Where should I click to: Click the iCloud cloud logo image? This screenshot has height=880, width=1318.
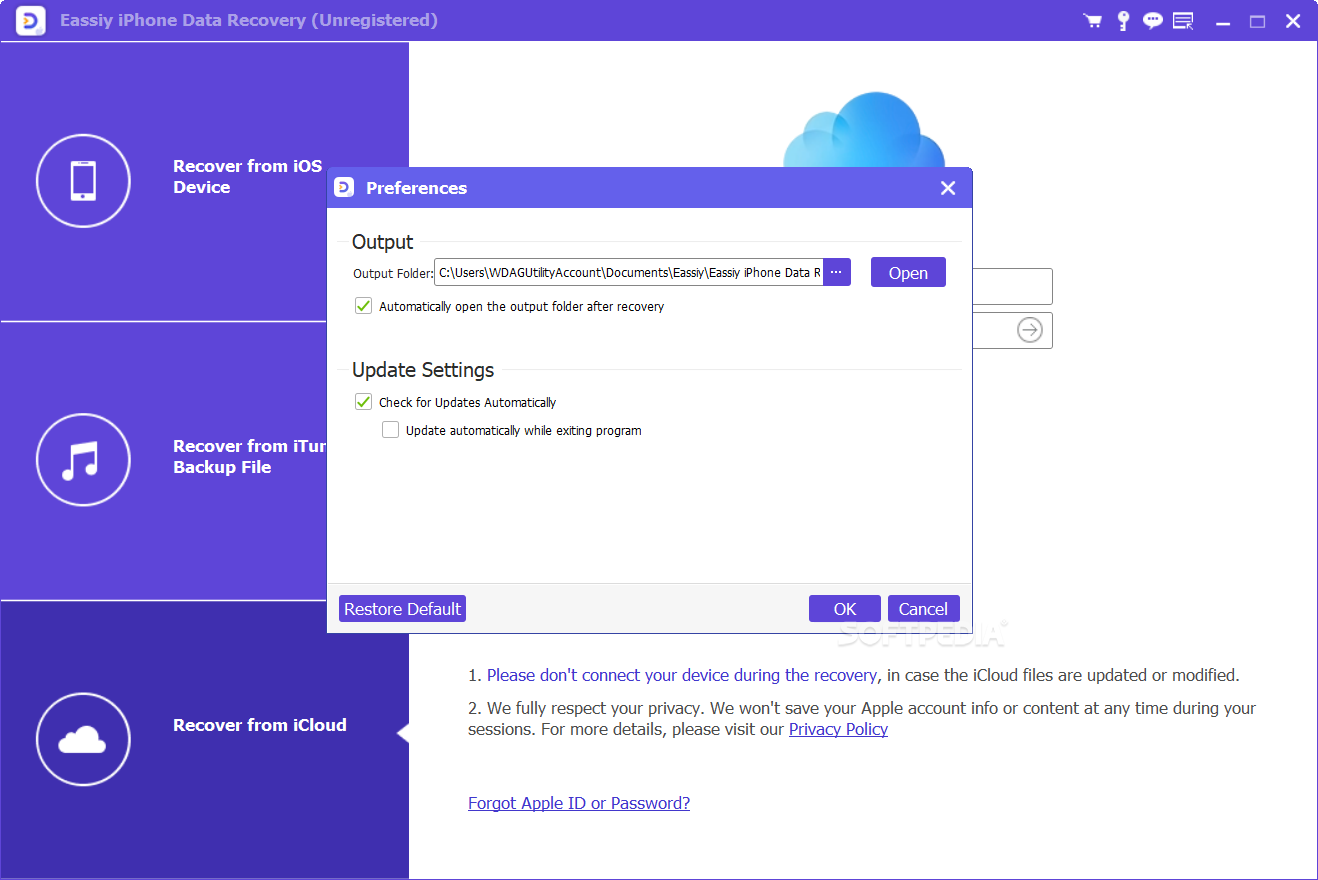click(x=864, y=129)
